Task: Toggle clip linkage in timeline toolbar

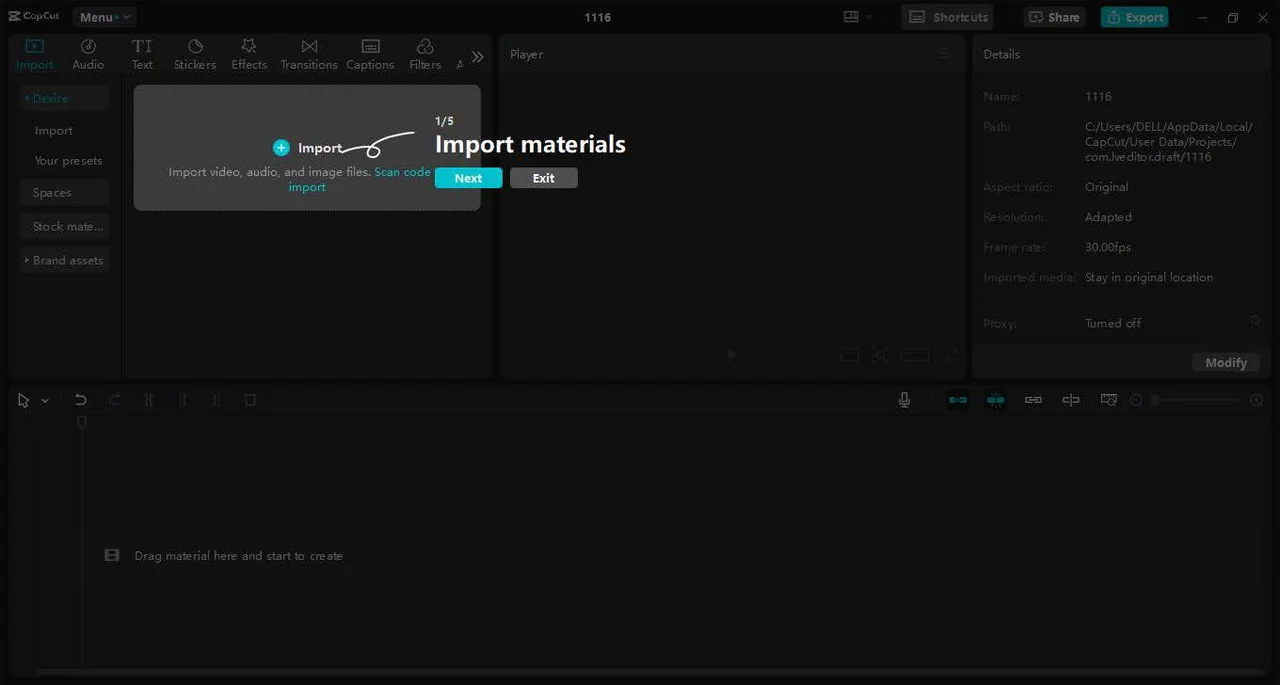Action: tap(1033, 400)
